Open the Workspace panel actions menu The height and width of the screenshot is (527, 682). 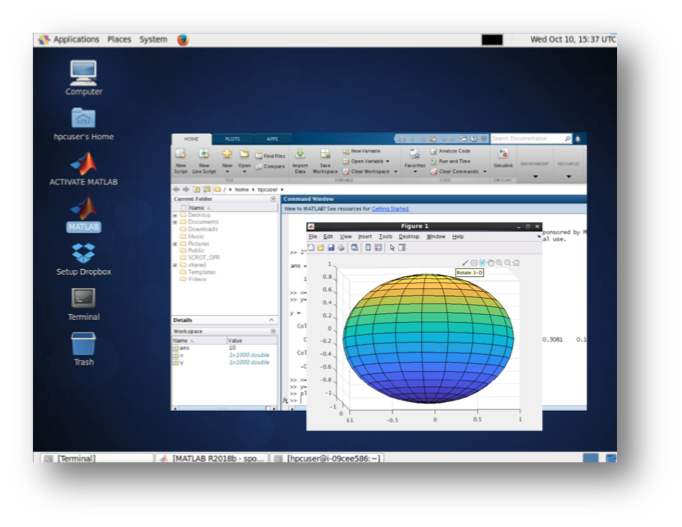273,331
